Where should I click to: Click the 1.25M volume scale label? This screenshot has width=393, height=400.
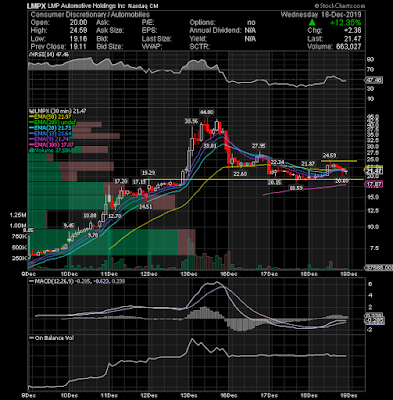pyautogui.click(x=18, y=215)
